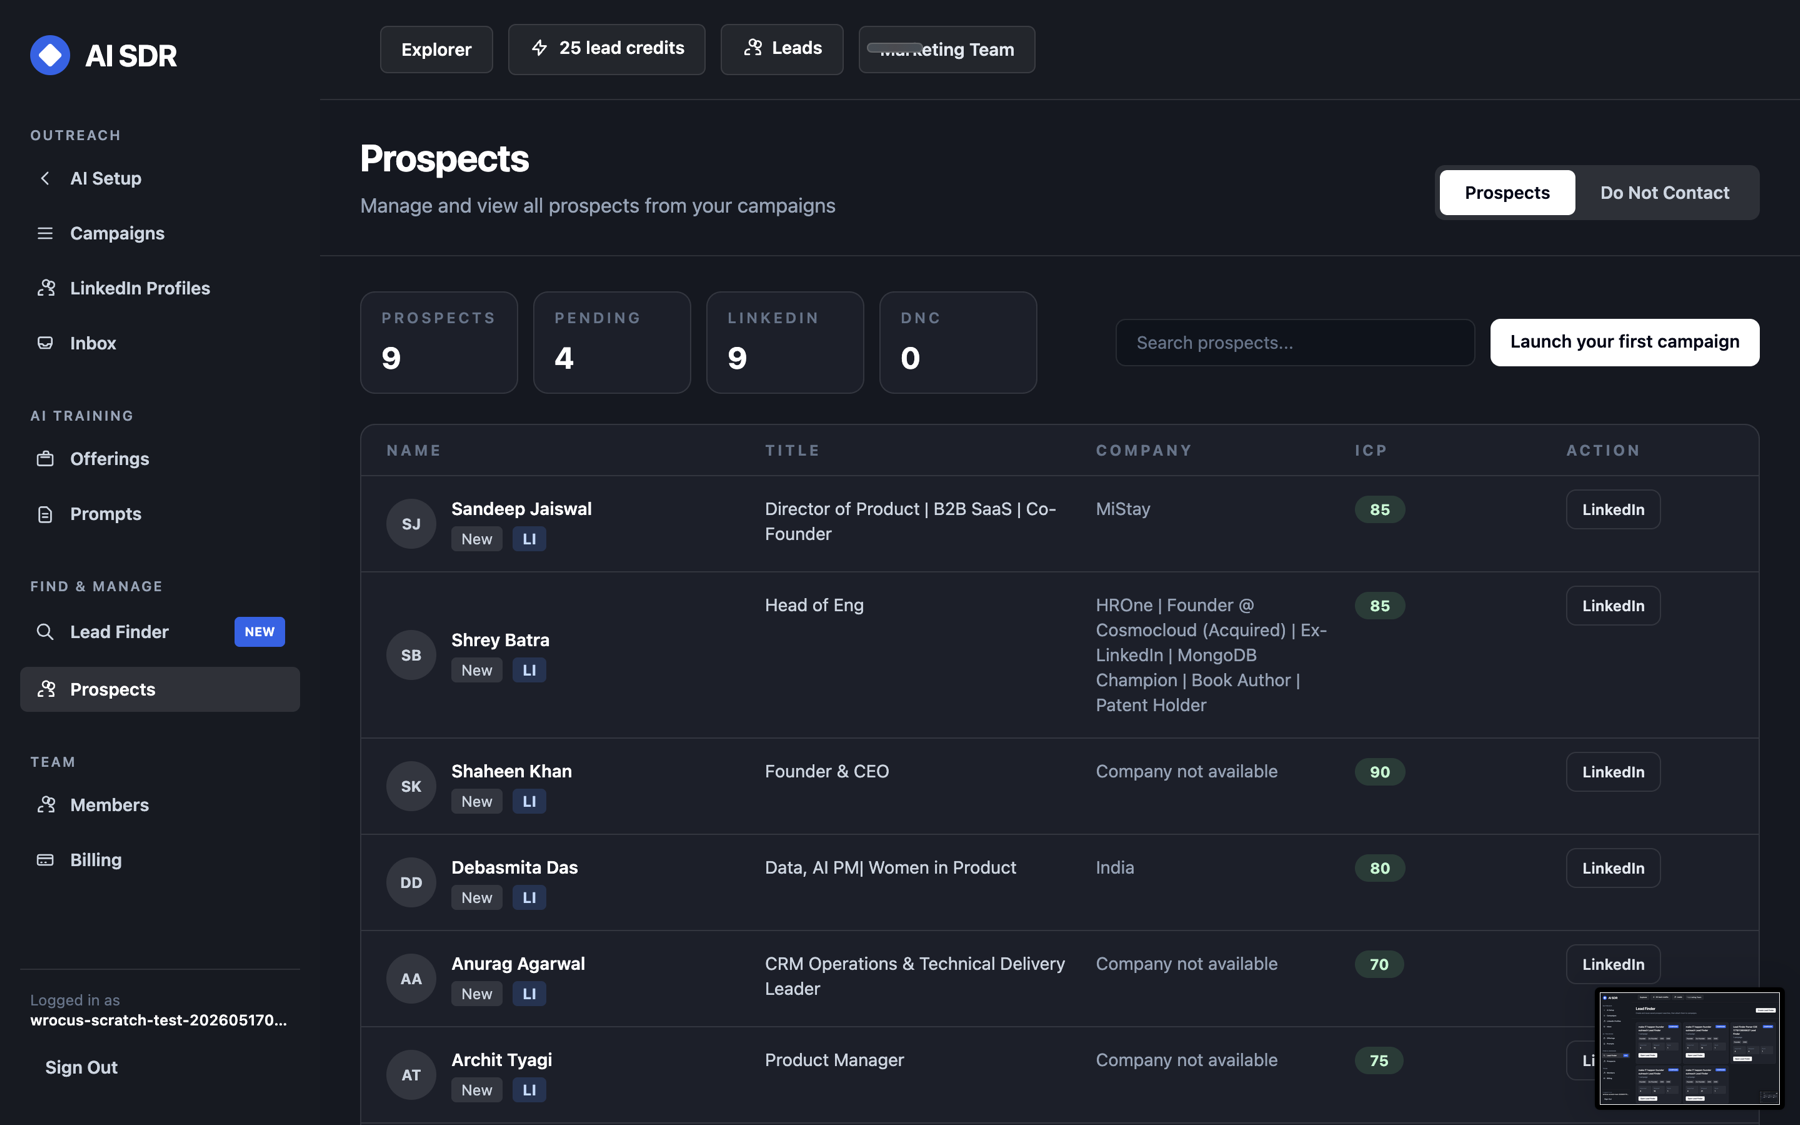Image resolution: width=1800 pixels, height=1125 pixels.
Task: Click the Founder & CEO title cell
Action: 827,771
